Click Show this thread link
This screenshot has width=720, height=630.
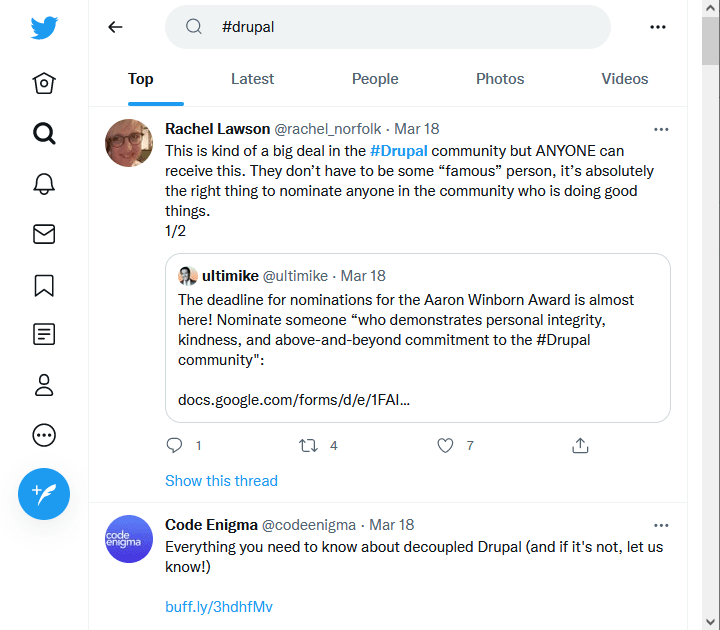point(221,481)
